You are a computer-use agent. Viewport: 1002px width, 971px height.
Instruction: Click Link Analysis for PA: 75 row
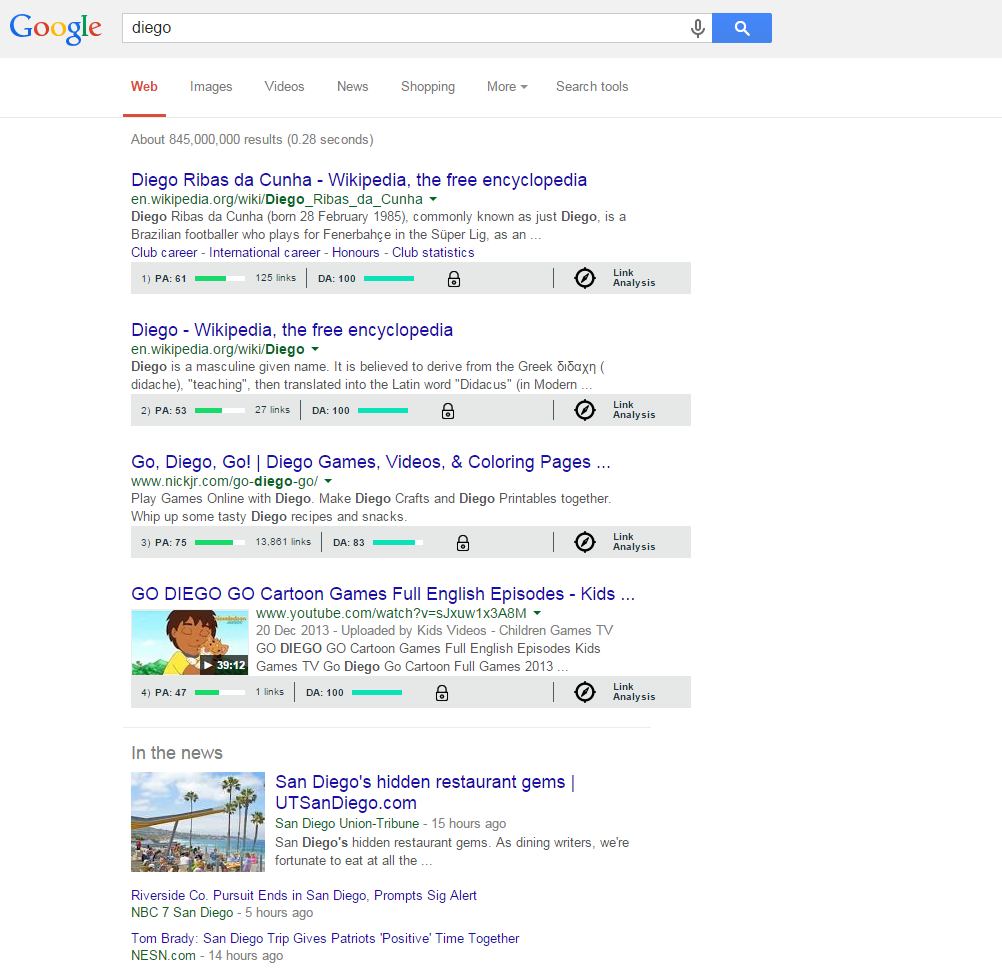[634, 542]
